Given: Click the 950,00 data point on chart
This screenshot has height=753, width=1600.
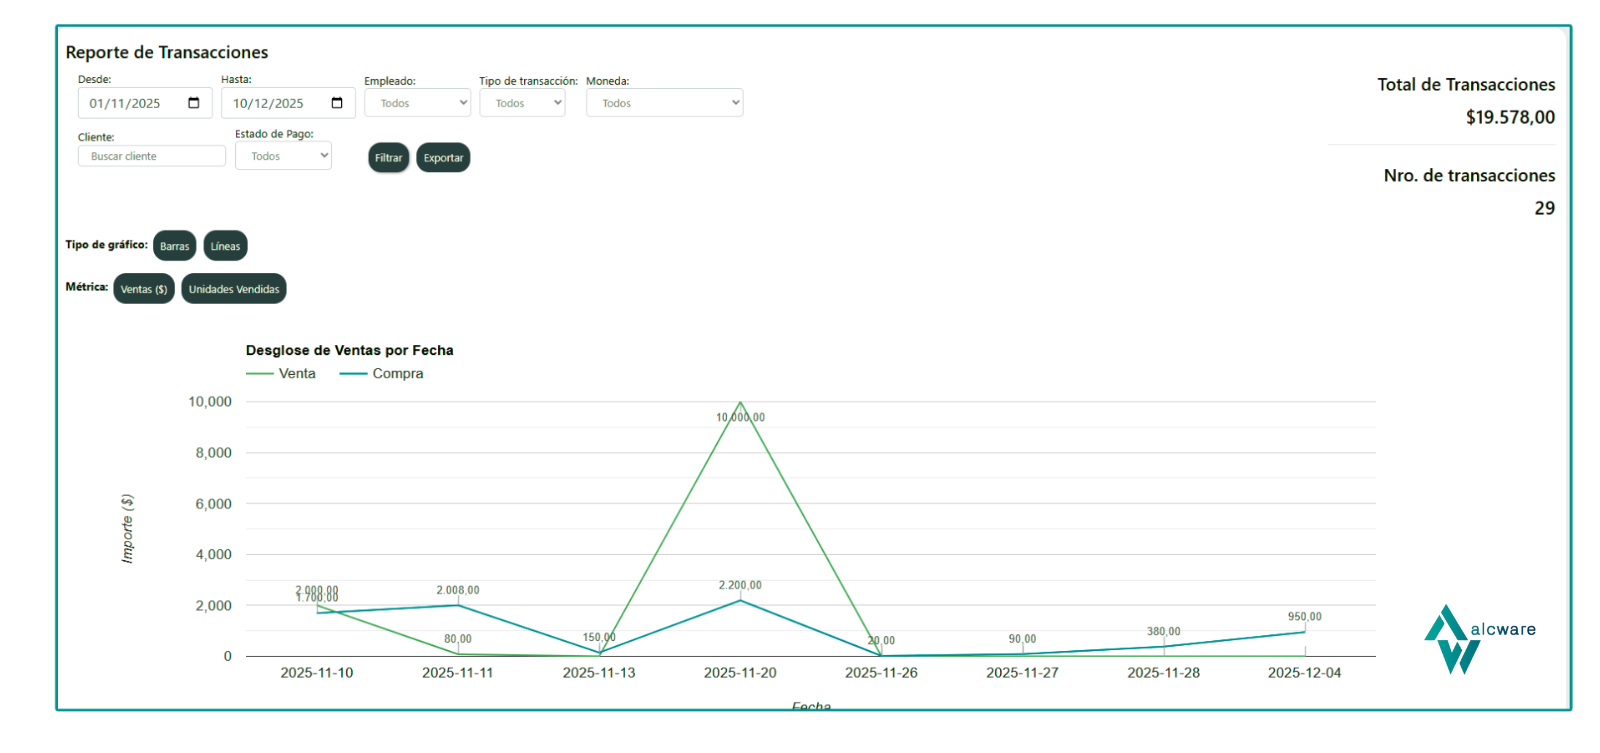Looking at the screenshot, I should coord(1304,632).
